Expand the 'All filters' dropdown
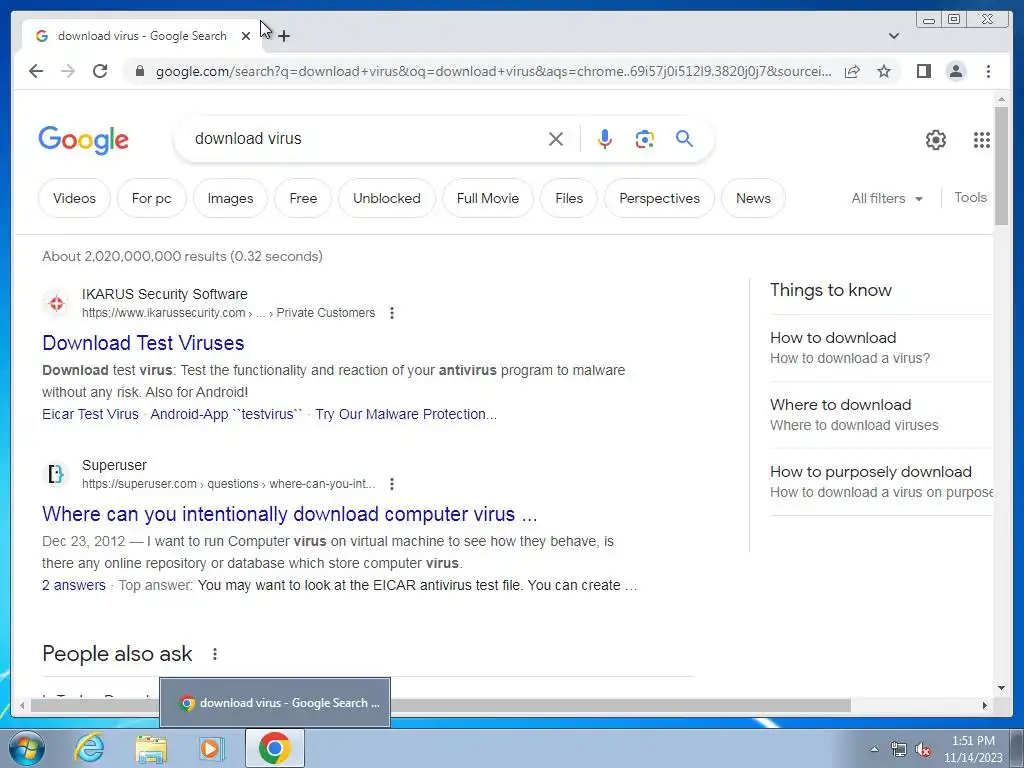Screen dimensions: 1024x768 point(887,198)
